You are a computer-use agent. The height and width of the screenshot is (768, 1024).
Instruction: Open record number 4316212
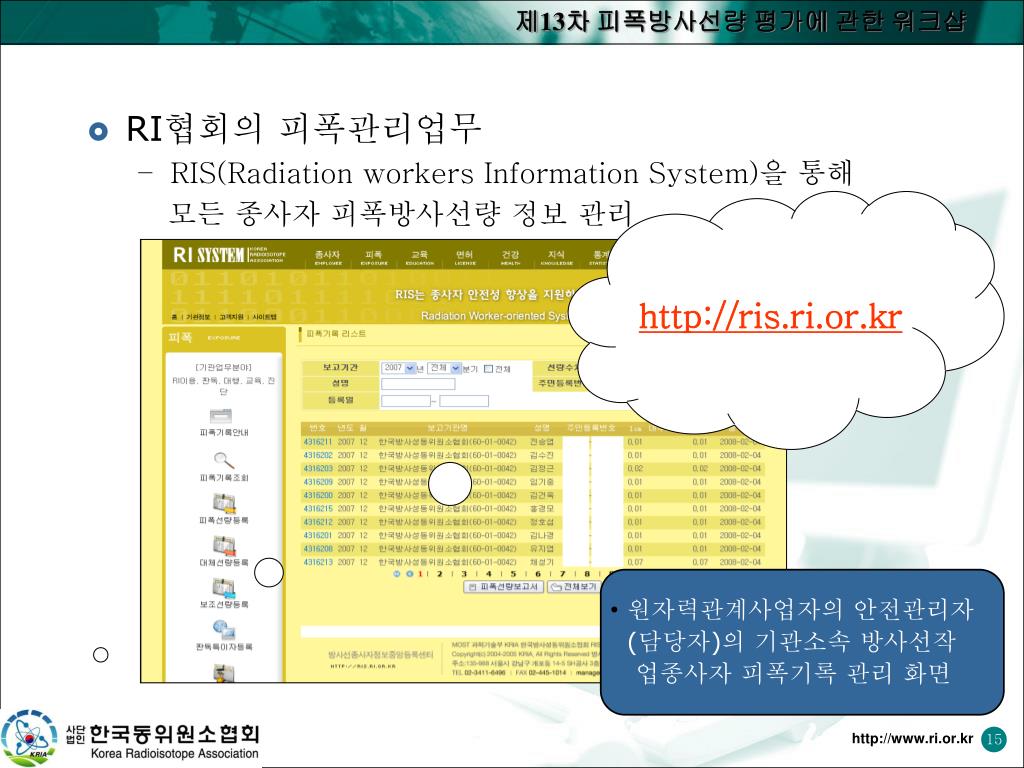(x=318, y=522)
